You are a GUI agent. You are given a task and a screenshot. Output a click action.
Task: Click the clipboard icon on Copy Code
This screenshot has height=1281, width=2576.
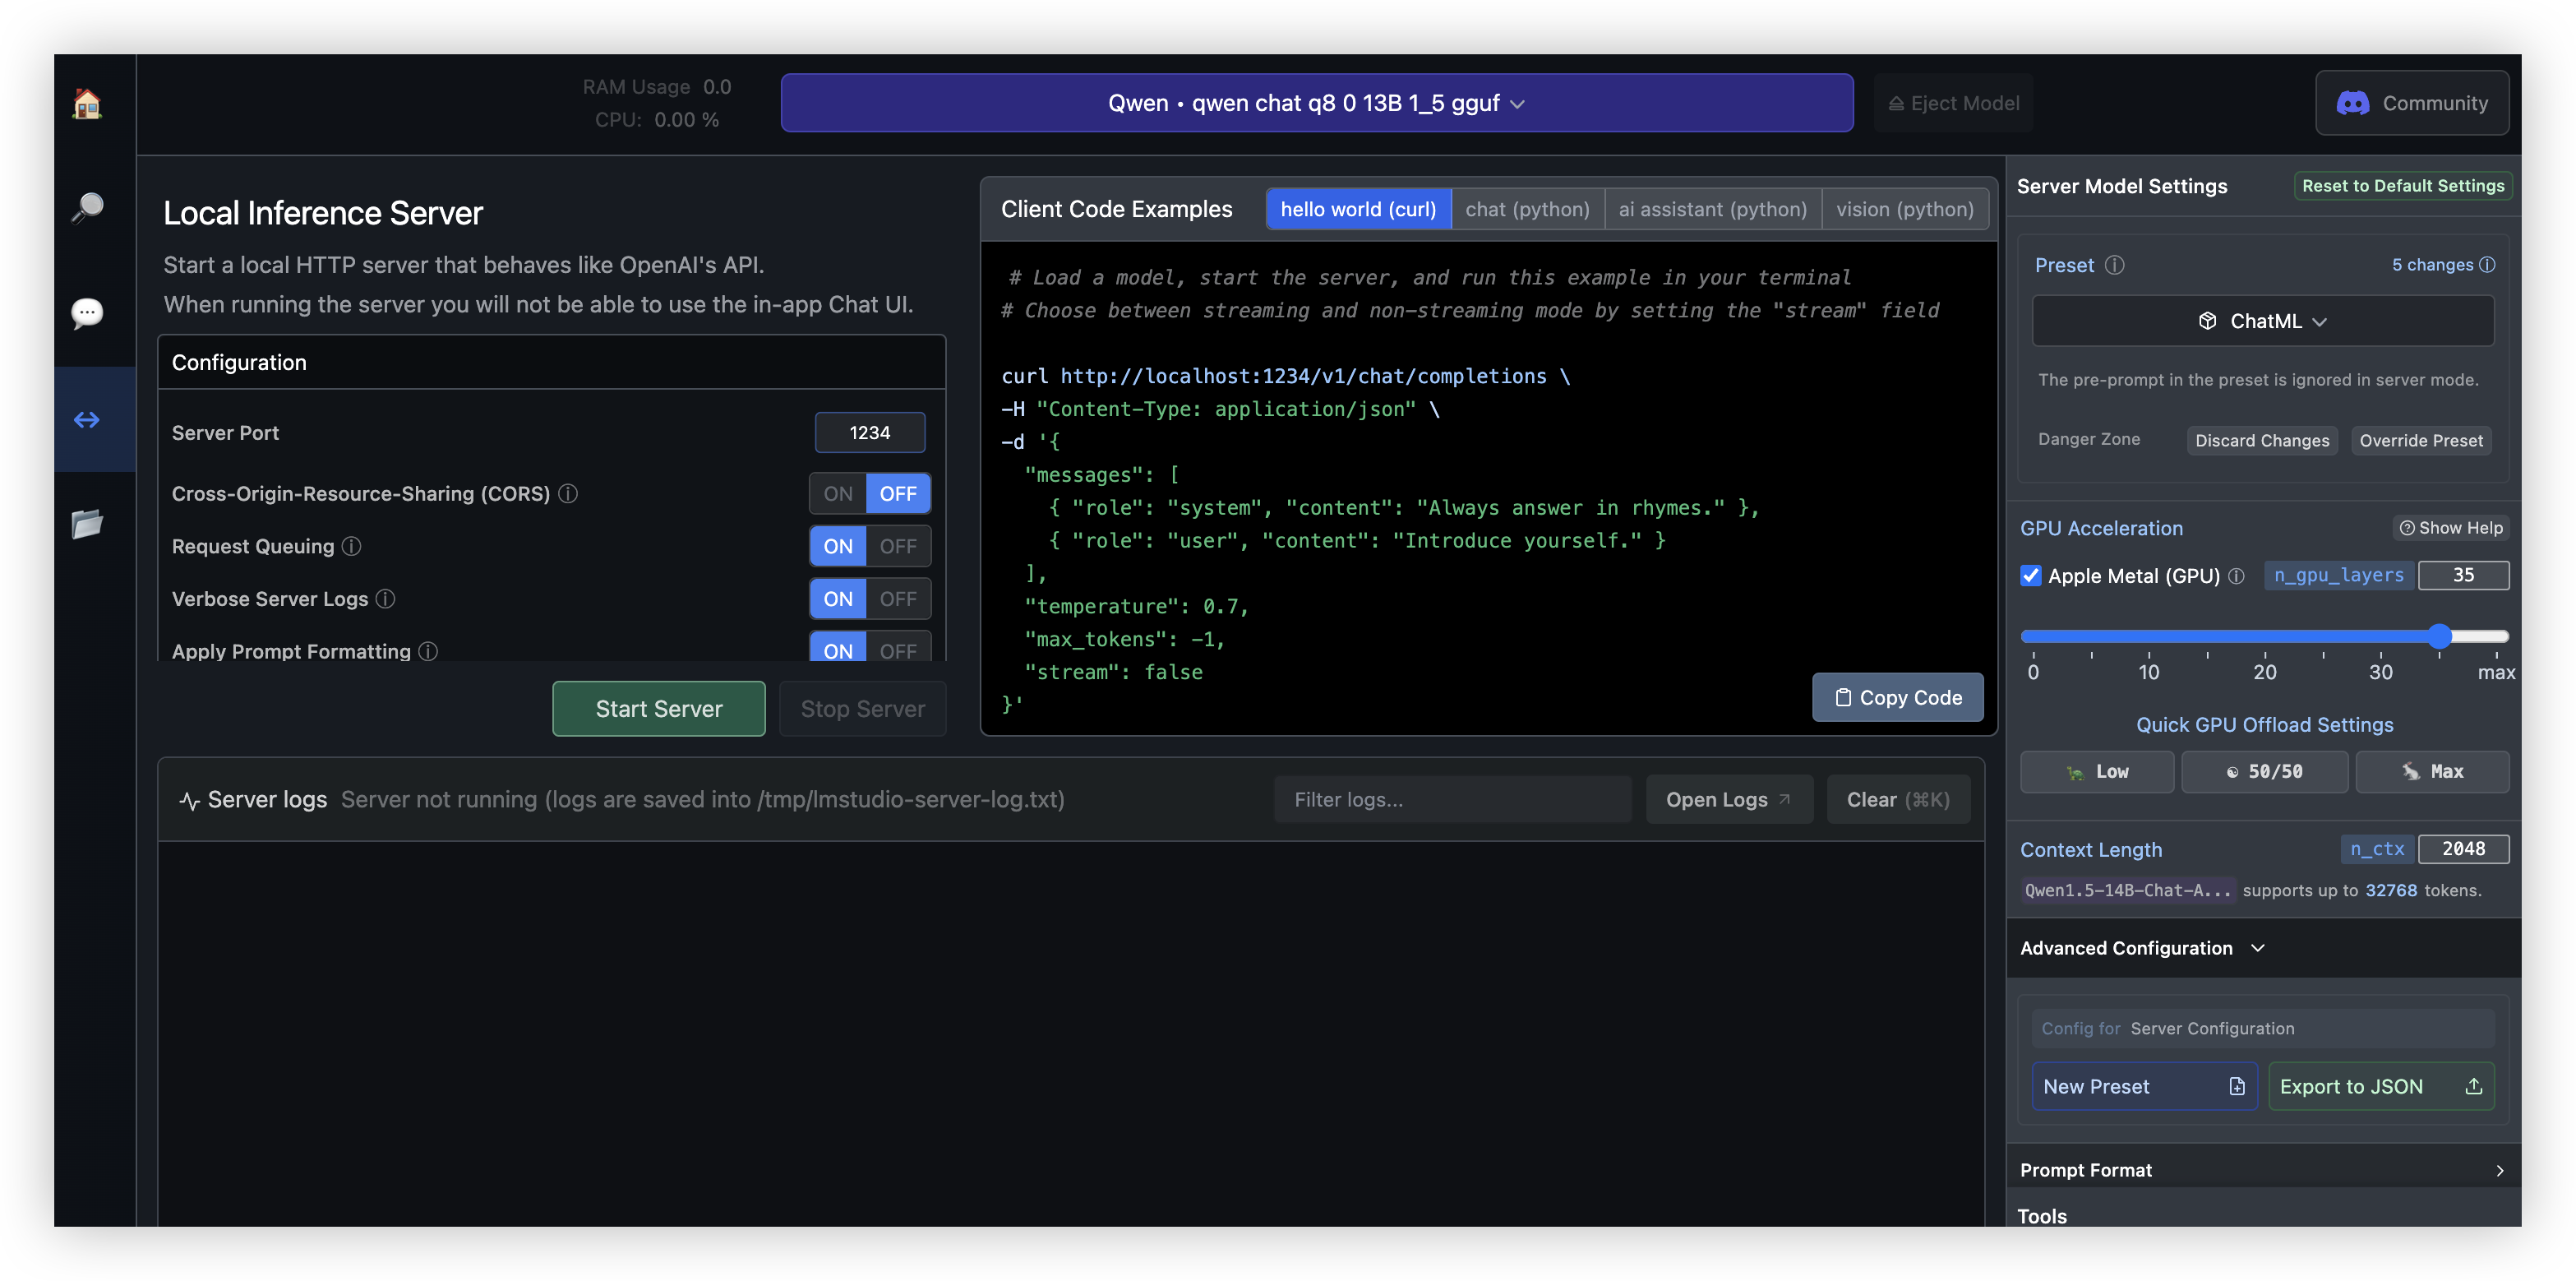1843,697
